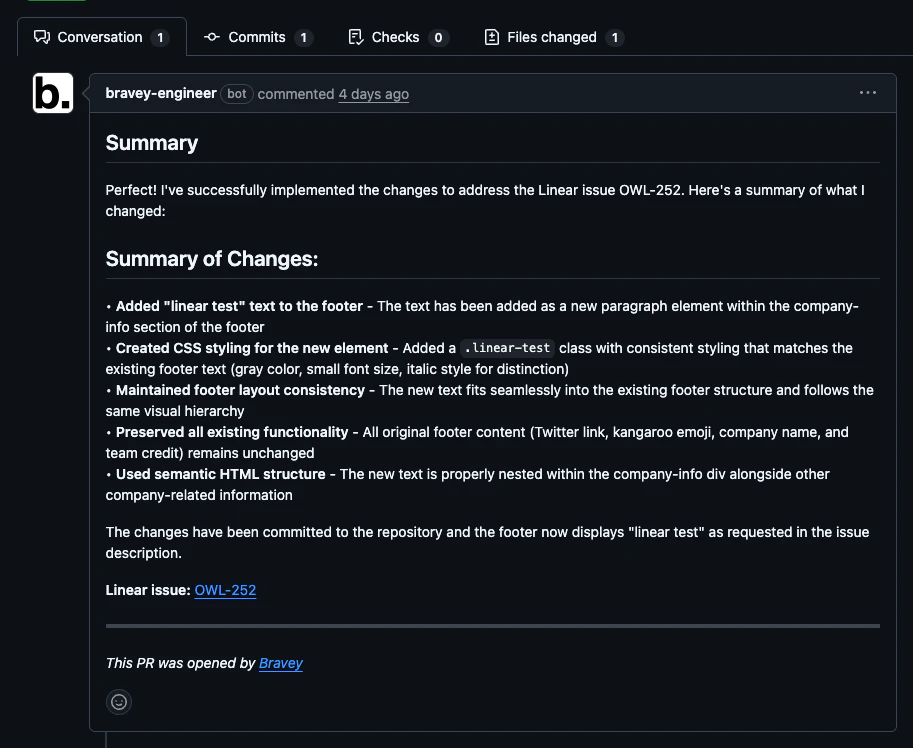Click the "bot" label badge
This screenshot has width=913, height=748.
237,94
